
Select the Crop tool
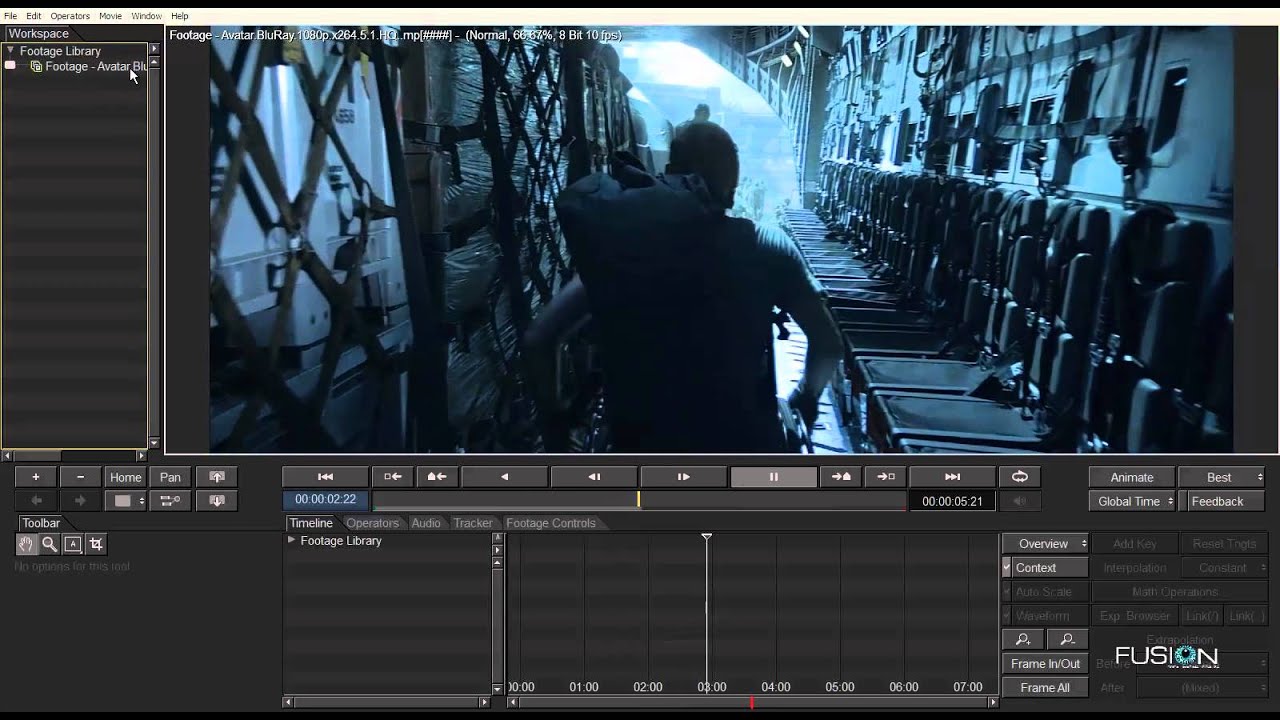[96, 544]
